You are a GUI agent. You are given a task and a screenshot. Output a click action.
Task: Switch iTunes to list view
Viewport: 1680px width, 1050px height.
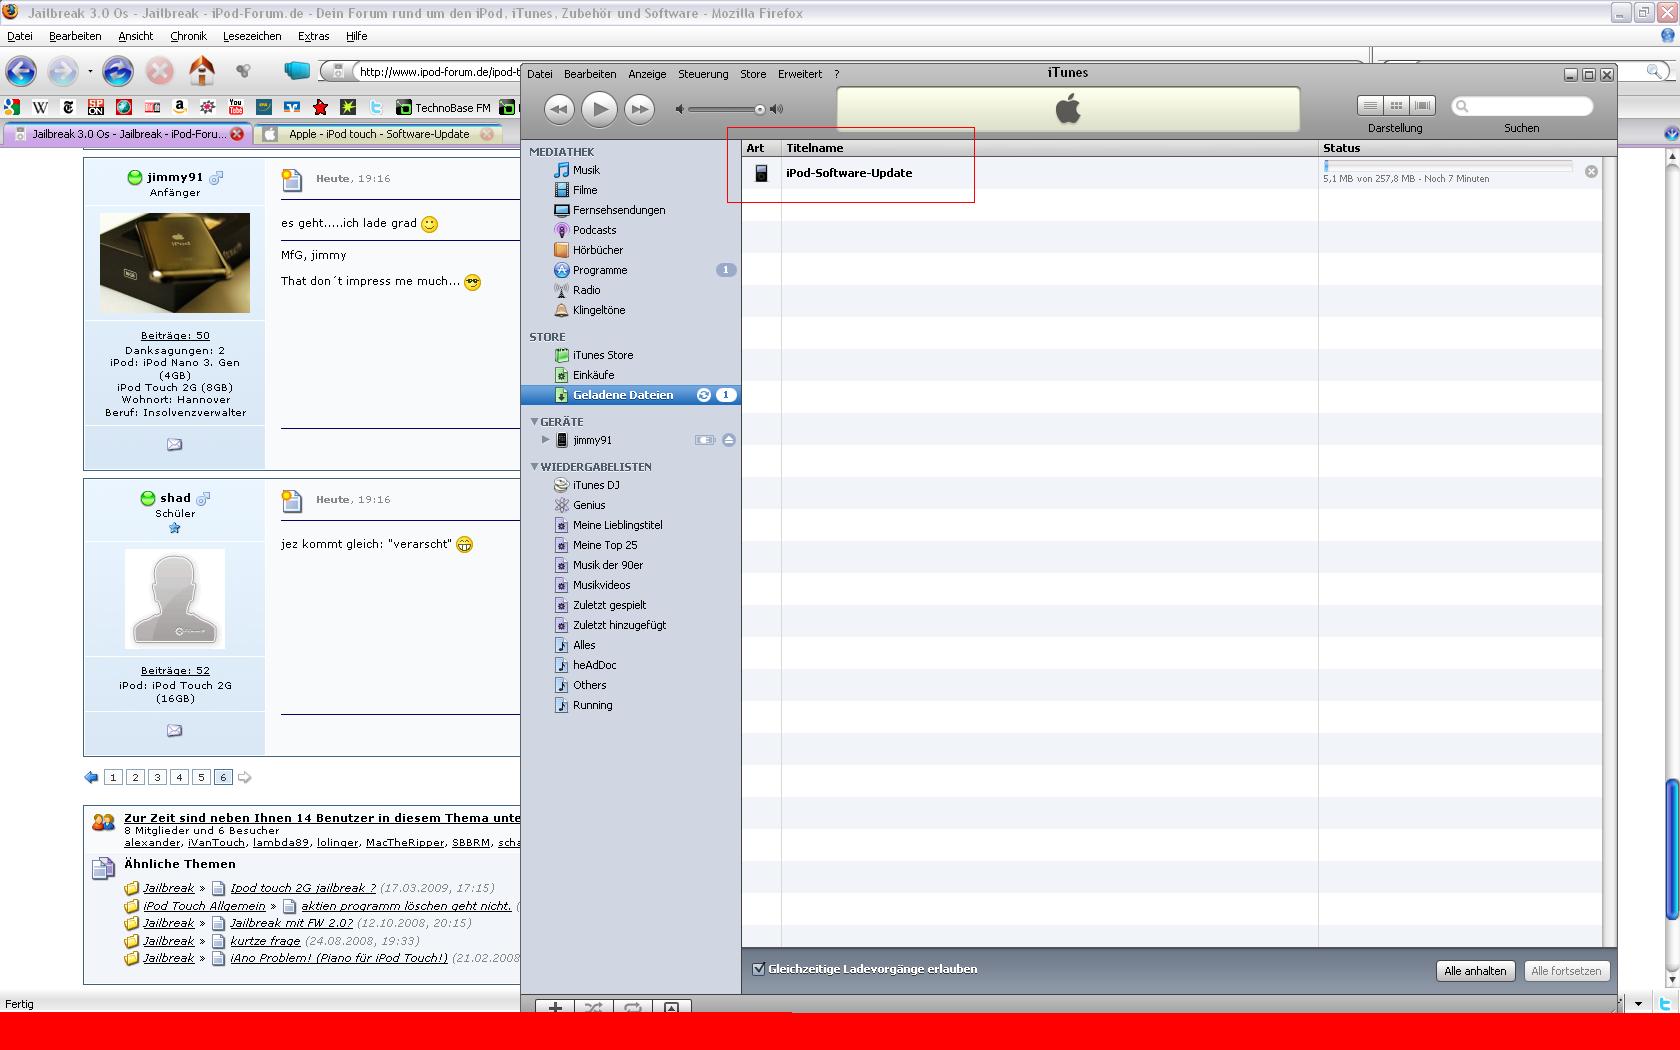click(x=1370, y=105)
